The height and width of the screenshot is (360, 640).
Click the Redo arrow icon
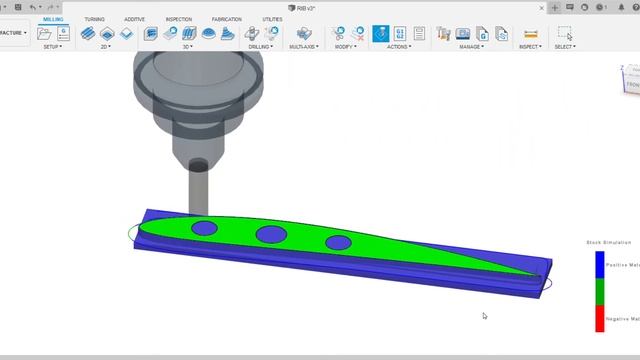pyautogui.click(x=50, y=7)
